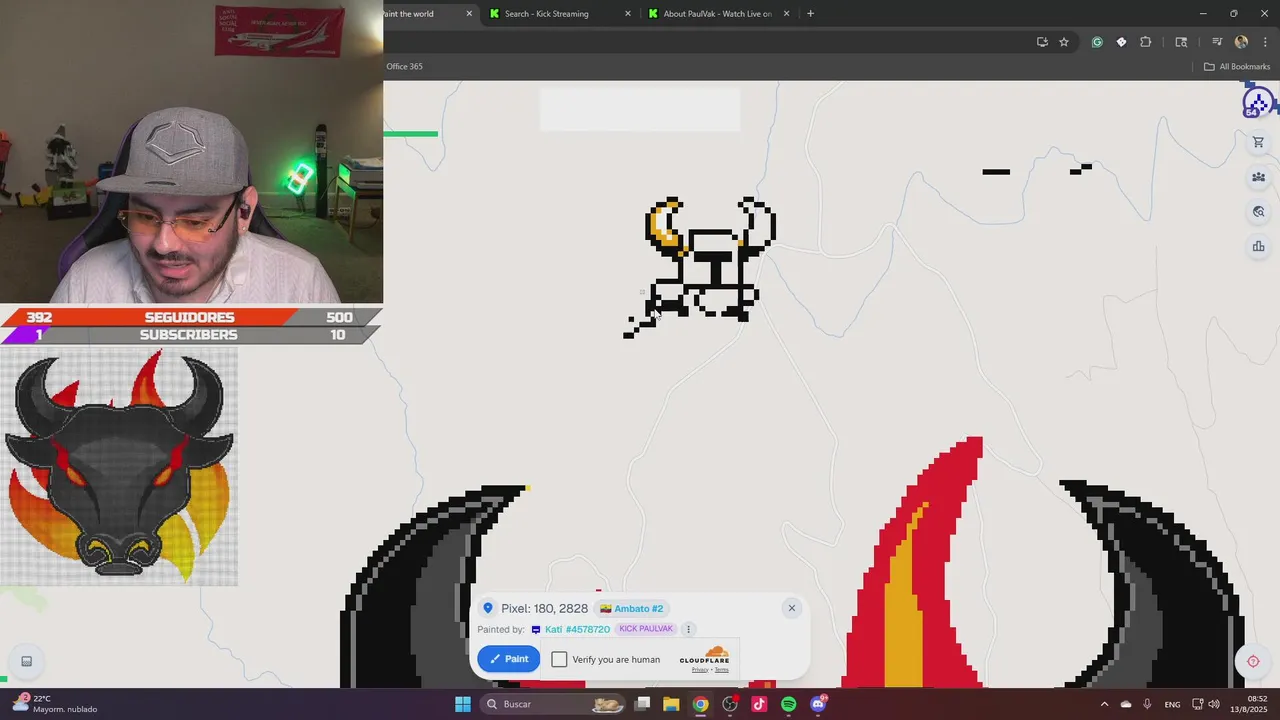Screen dimensions: 1280x720
Task: Click the Cloudflare Privacy link
Action: point(700,670)
